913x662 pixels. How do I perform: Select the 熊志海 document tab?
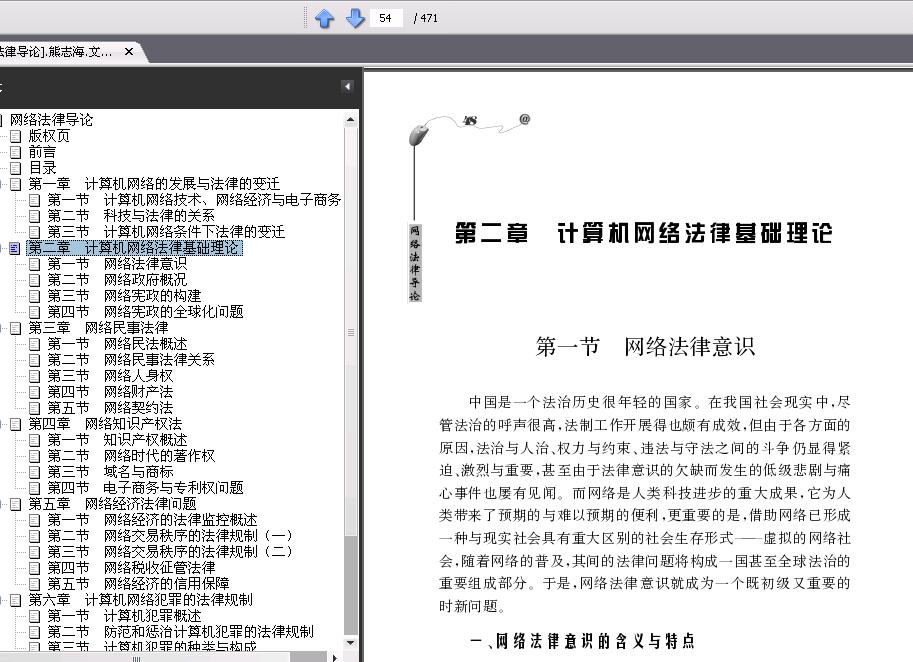(56, 52)
